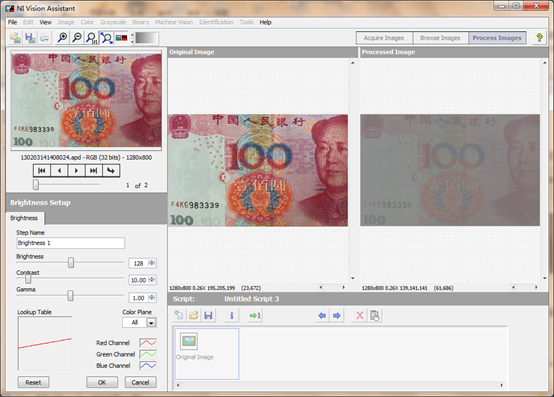Click the Gamma value stepper arrows
The image size is (554, 397).
152,297
